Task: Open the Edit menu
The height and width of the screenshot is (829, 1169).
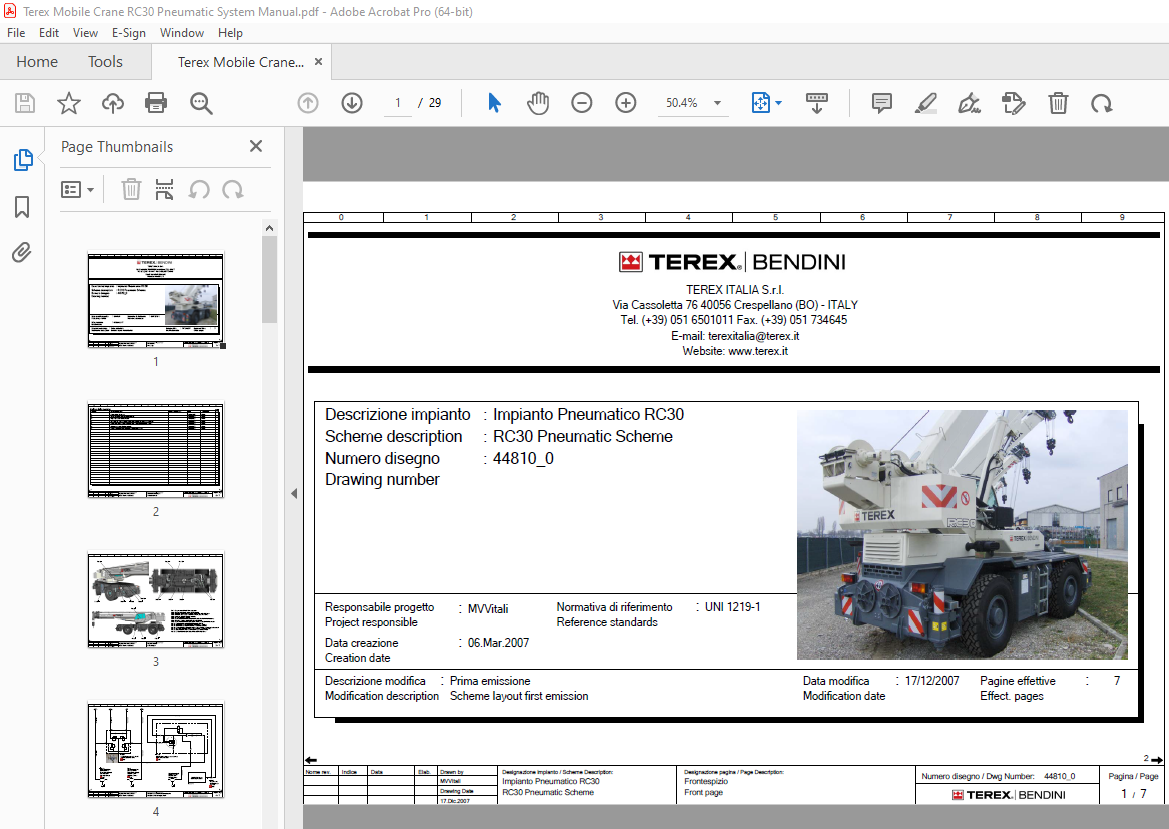Action: pos(48,33)
